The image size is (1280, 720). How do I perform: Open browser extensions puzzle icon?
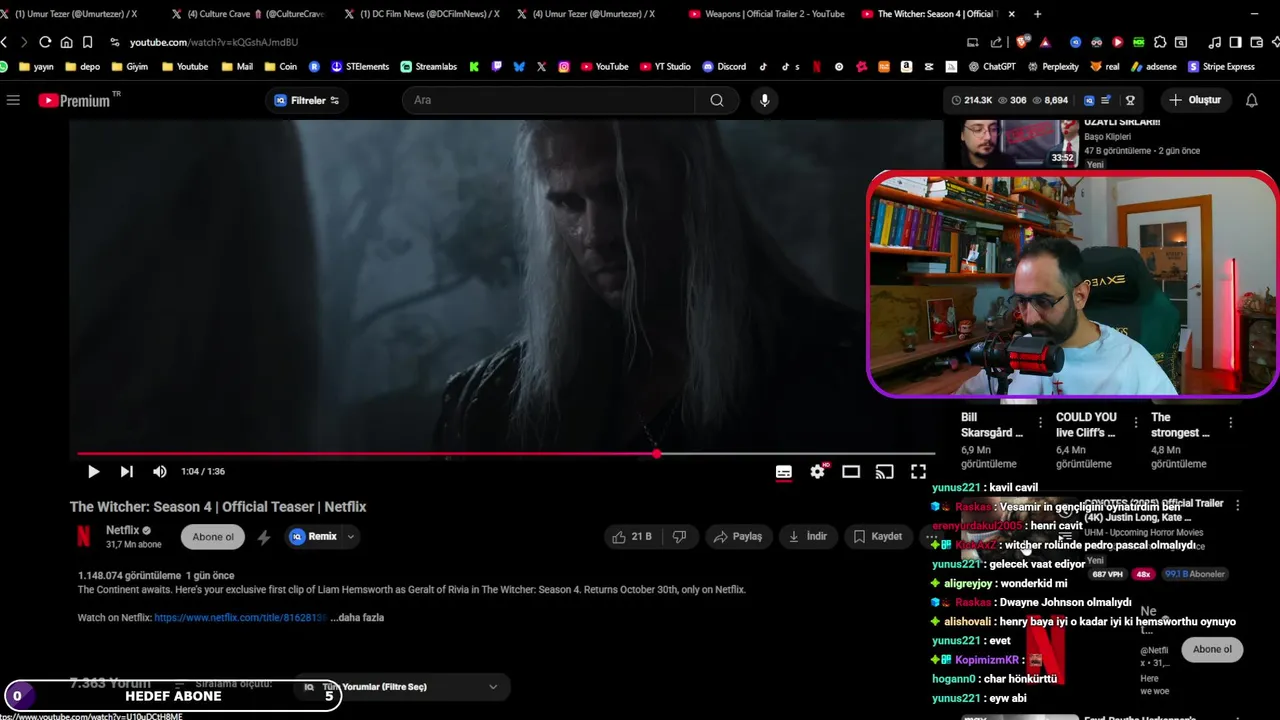[1160, 42]
